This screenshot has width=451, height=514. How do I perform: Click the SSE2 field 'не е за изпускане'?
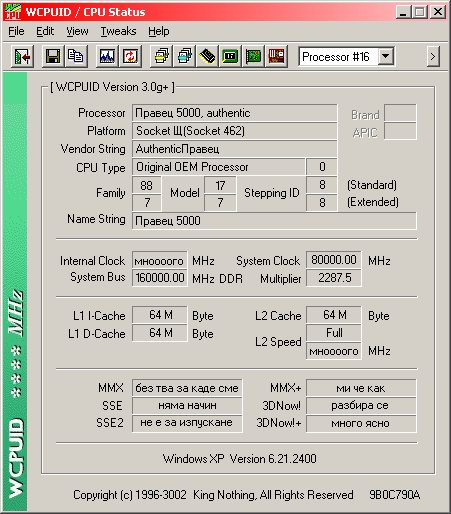coord(187,423)
